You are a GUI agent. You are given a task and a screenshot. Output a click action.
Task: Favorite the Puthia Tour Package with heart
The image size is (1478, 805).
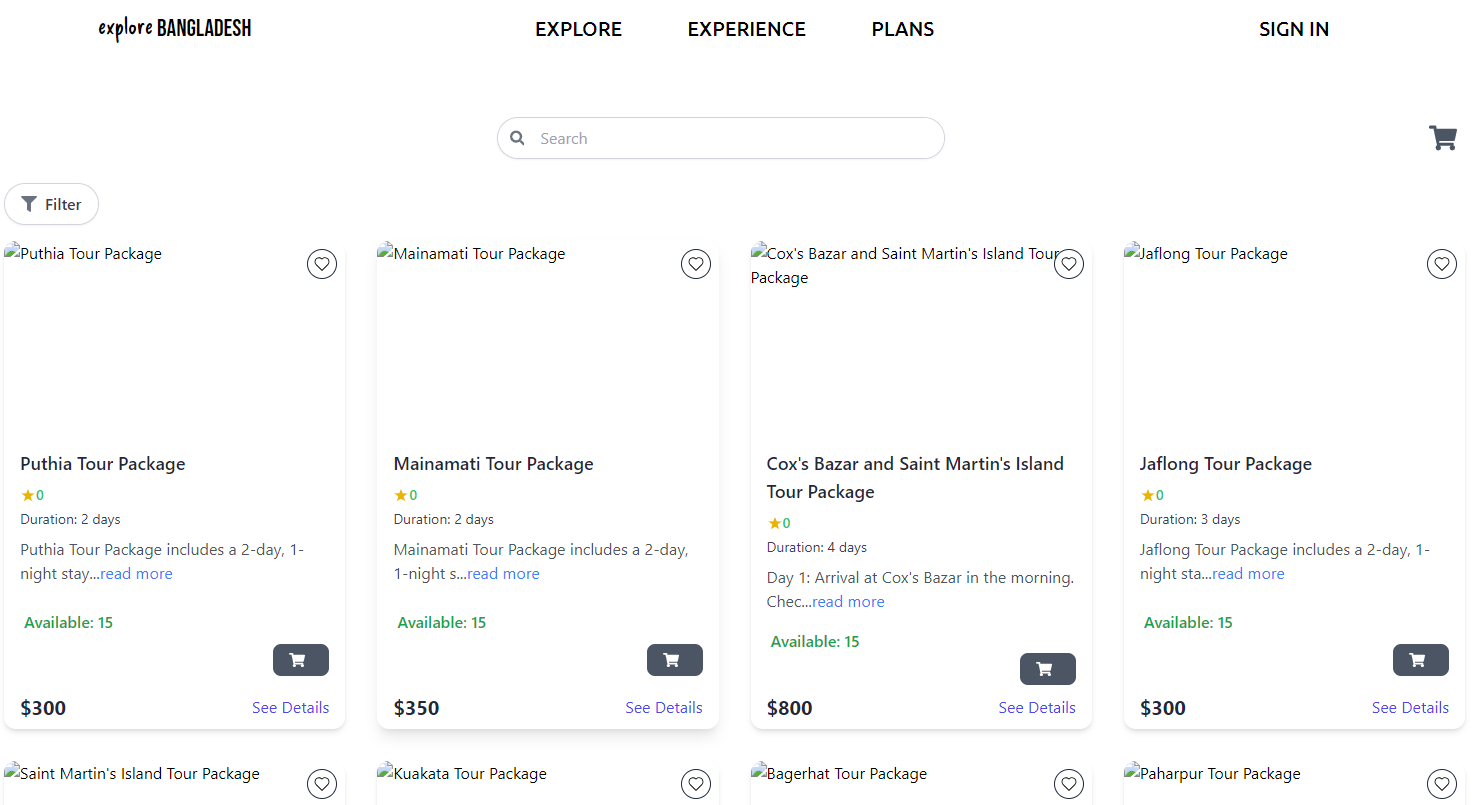coord(322,264)
